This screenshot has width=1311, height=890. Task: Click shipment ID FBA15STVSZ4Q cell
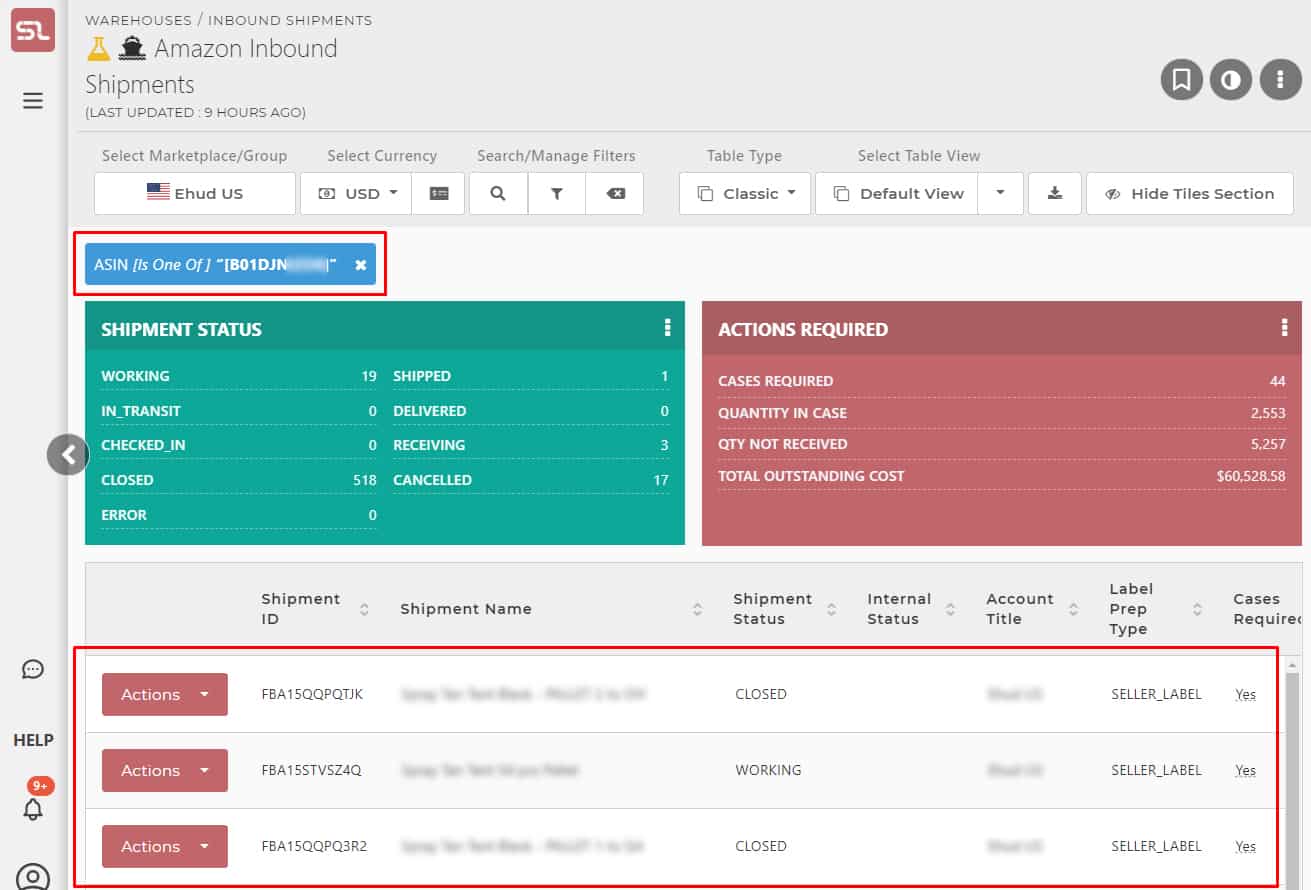click(x=311, y=770)
